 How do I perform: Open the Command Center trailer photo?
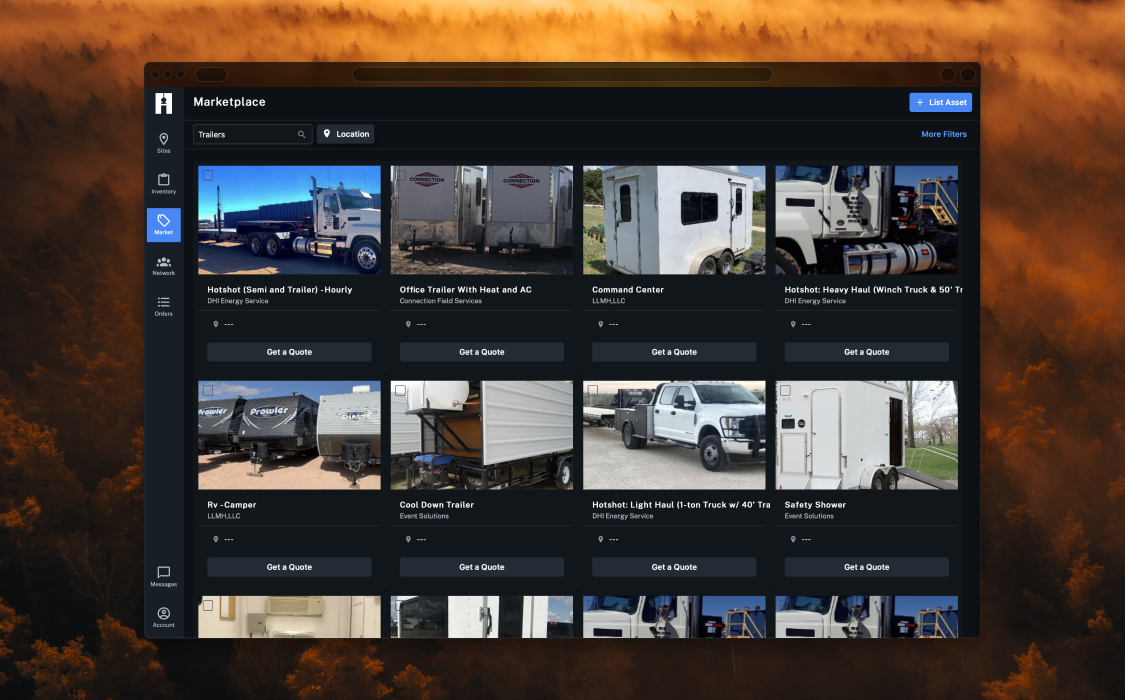click(x=674, y=220)
